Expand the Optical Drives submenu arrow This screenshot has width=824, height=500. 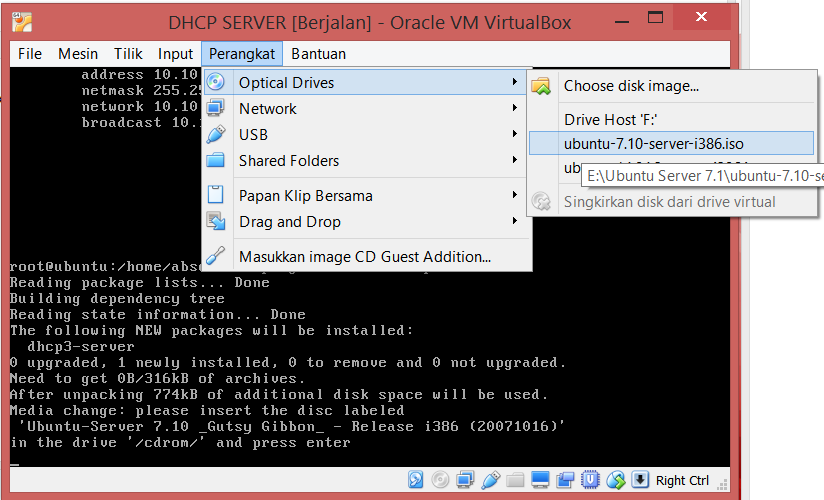514,82
